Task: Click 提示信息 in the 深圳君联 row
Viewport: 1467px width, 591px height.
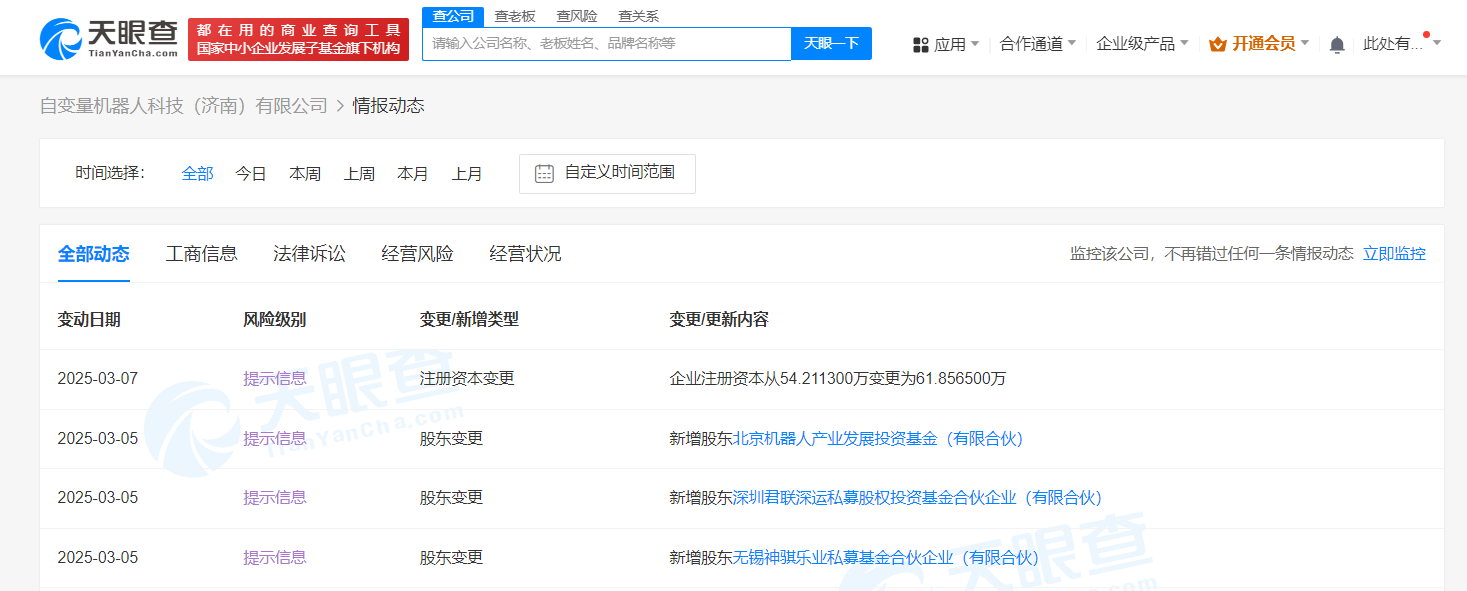Action: [275, 497]
